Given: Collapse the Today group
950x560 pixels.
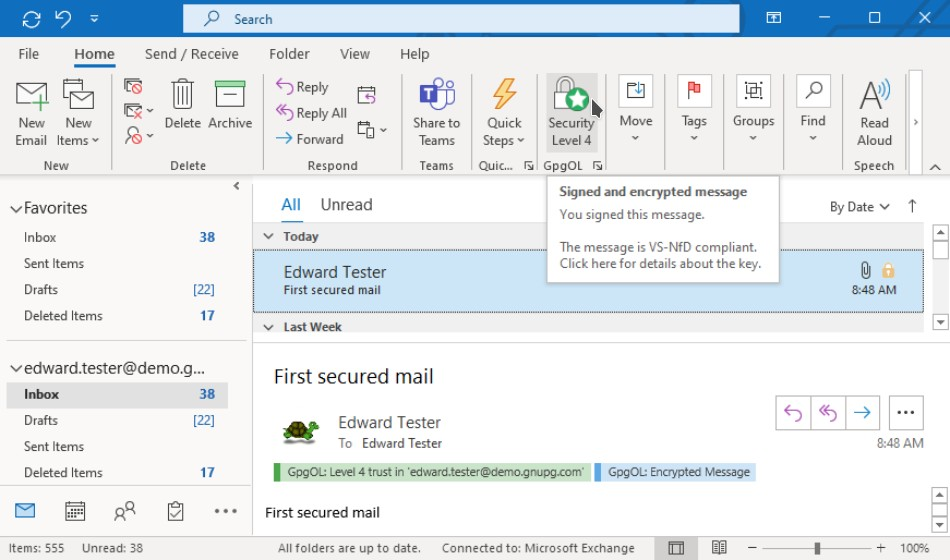Looking at the screenshot, I should pos(268,236).
